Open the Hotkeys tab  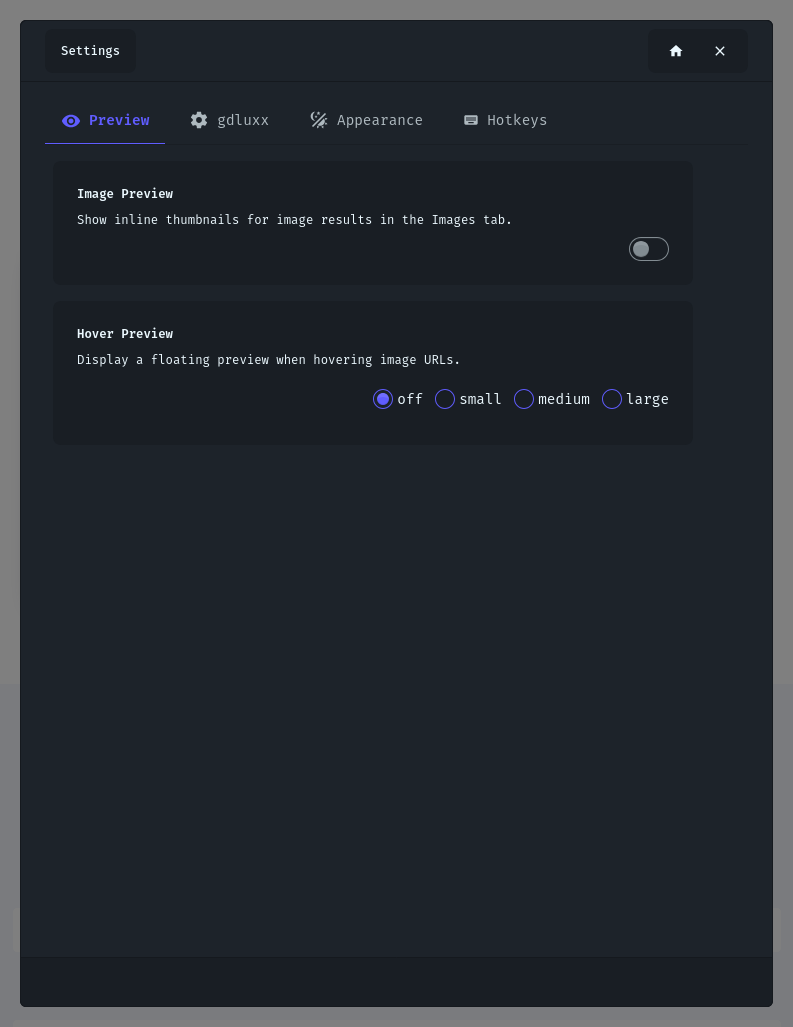coord(517,120)
